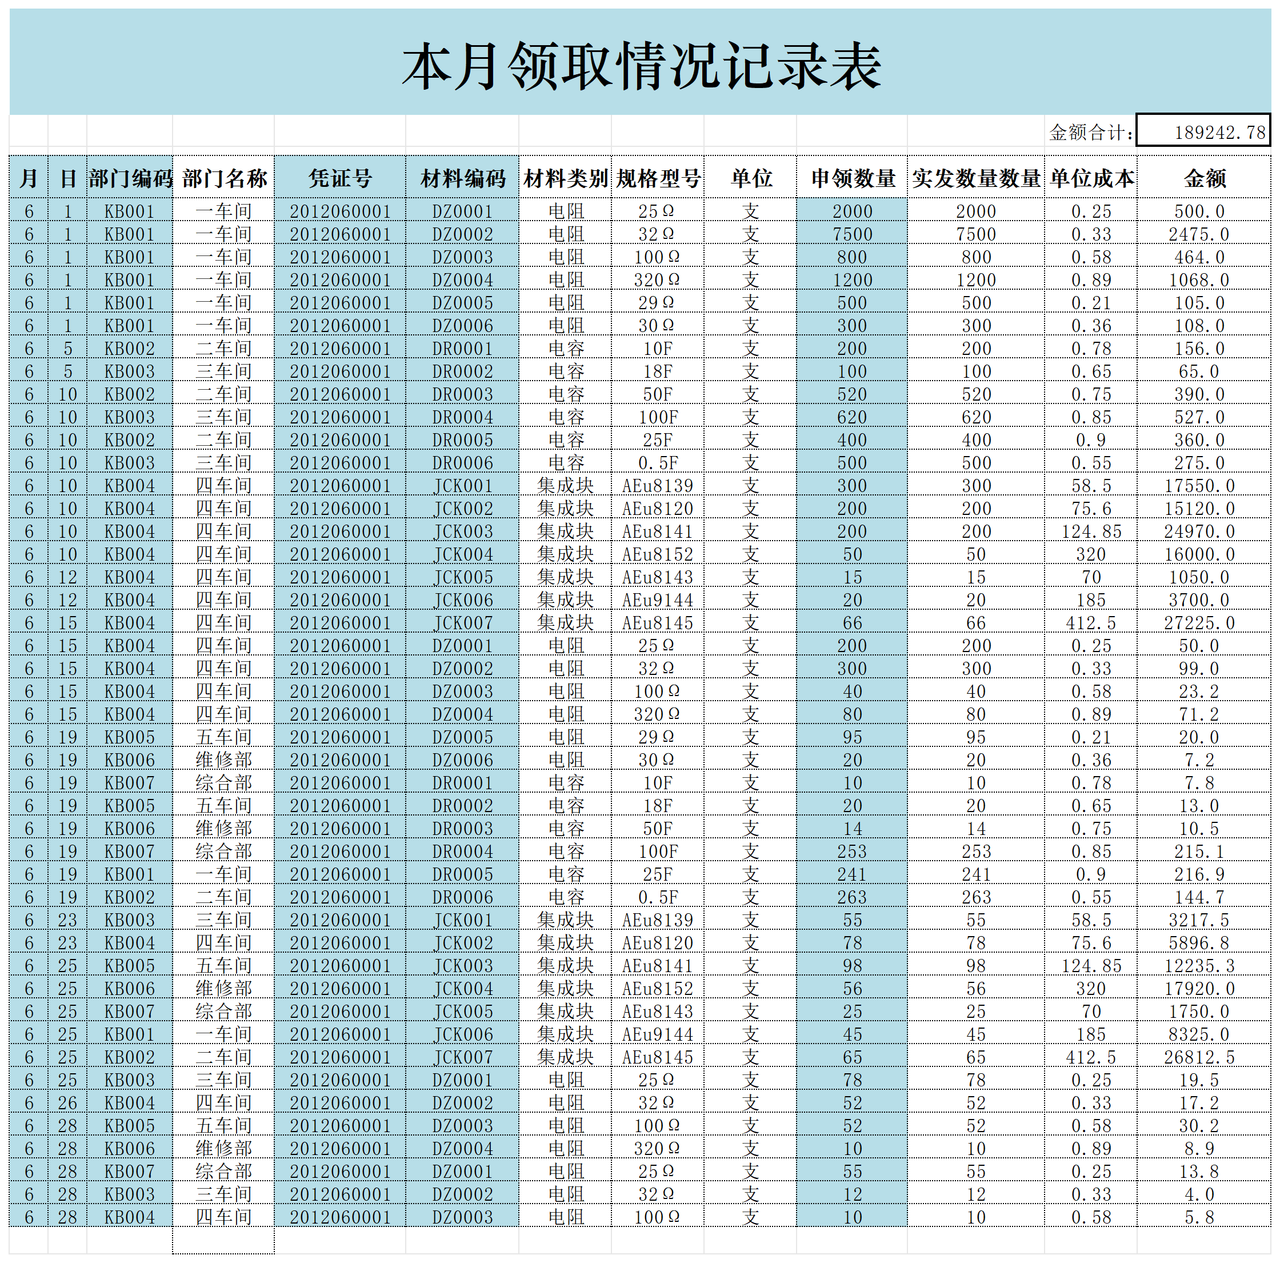Click the 部门编码 column header
Image resolution: width=1280 pixels, height=1263 pixels.
point(130,178)
